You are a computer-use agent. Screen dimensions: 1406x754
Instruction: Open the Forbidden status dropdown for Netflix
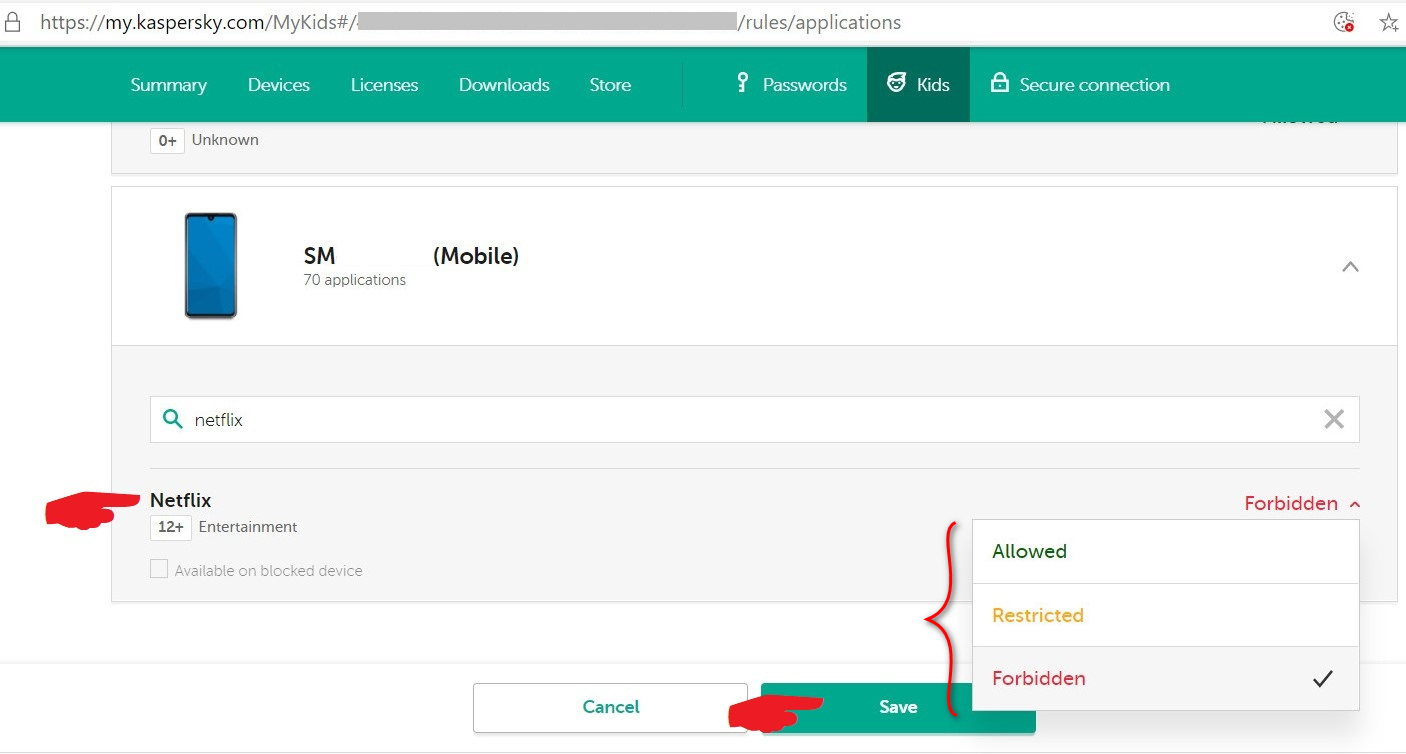[x=1301, y=504]
